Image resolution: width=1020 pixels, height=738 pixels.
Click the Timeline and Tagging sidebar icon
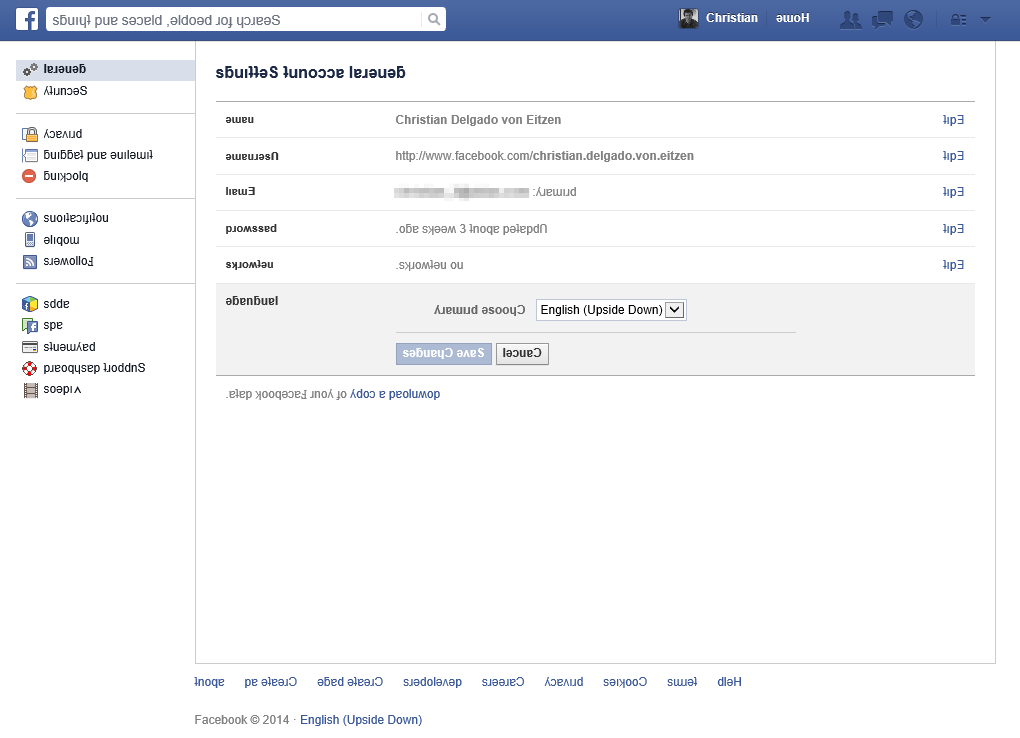(x=30, y=156)
